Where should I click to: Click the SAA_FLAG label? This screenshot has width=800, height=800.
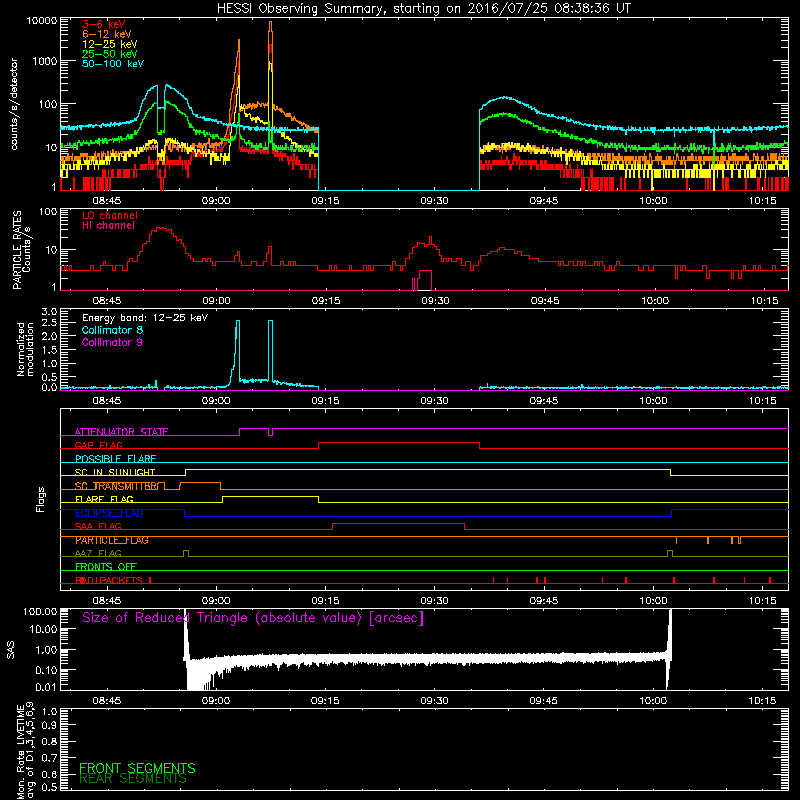(98, 527)
